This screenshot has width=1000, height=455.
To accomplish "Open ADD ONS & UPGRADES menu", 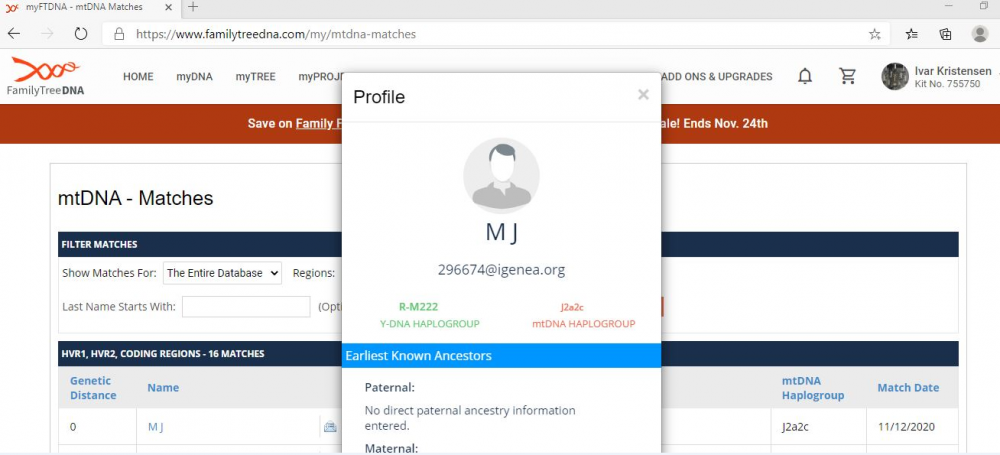I will coord(717,77).
